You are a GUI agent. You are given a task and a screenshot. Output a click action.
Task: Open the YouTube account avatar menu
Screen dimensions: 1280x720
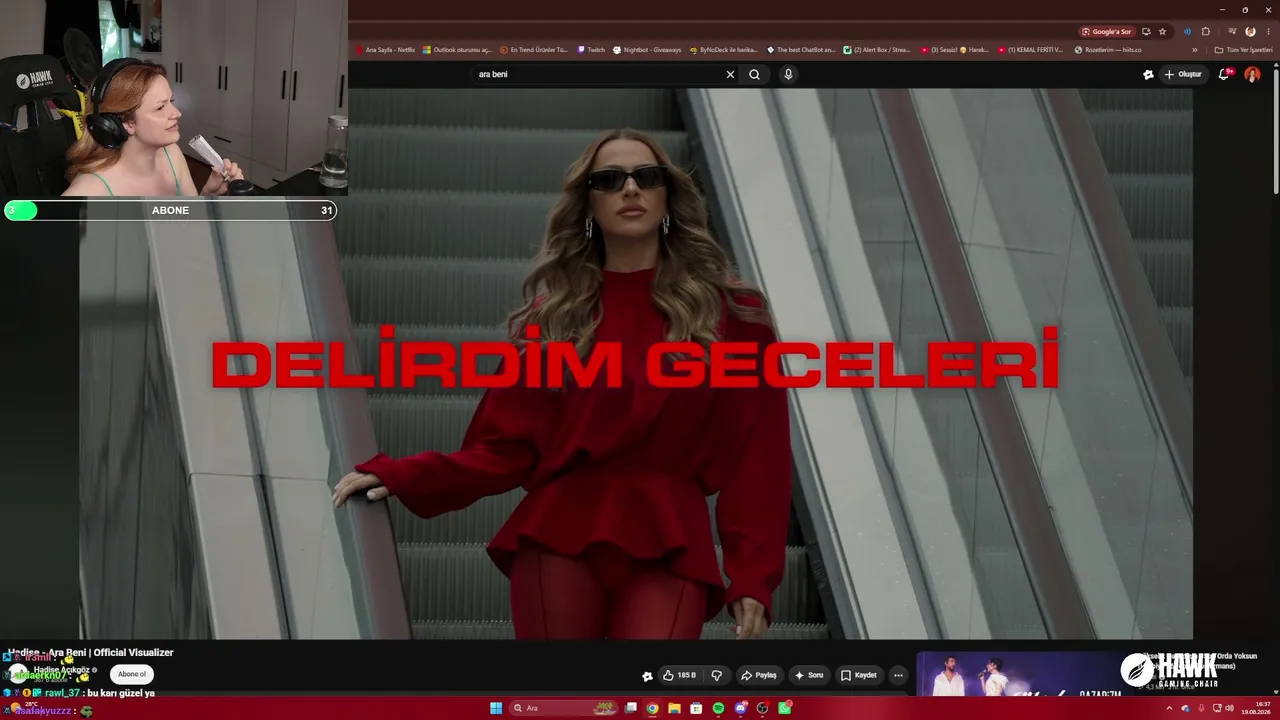click(1252, 74)
